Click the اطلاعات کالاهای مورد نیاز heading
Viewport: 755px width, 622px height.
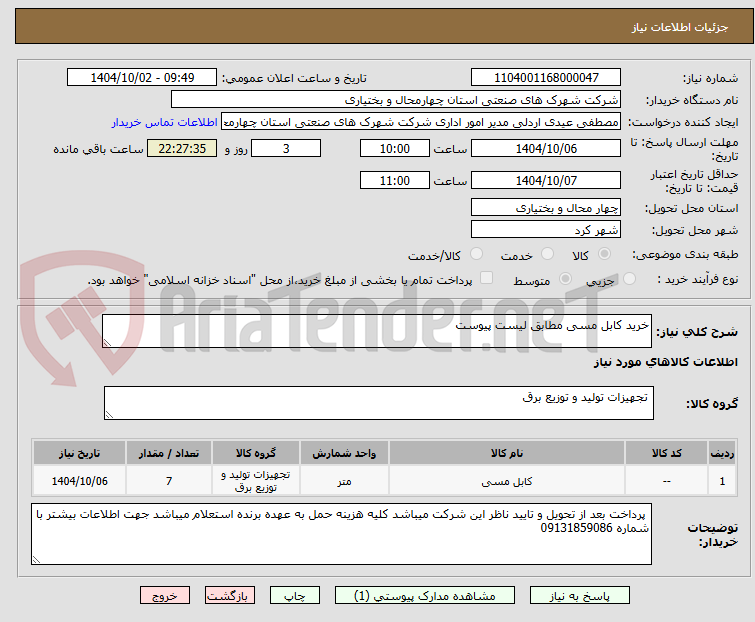click(x=665, y=362)
